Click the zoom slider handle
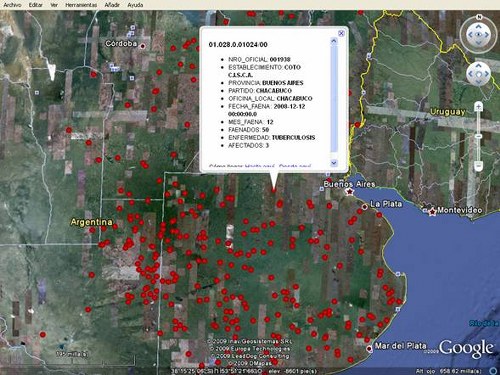500x375 pixels. (479, 136)
